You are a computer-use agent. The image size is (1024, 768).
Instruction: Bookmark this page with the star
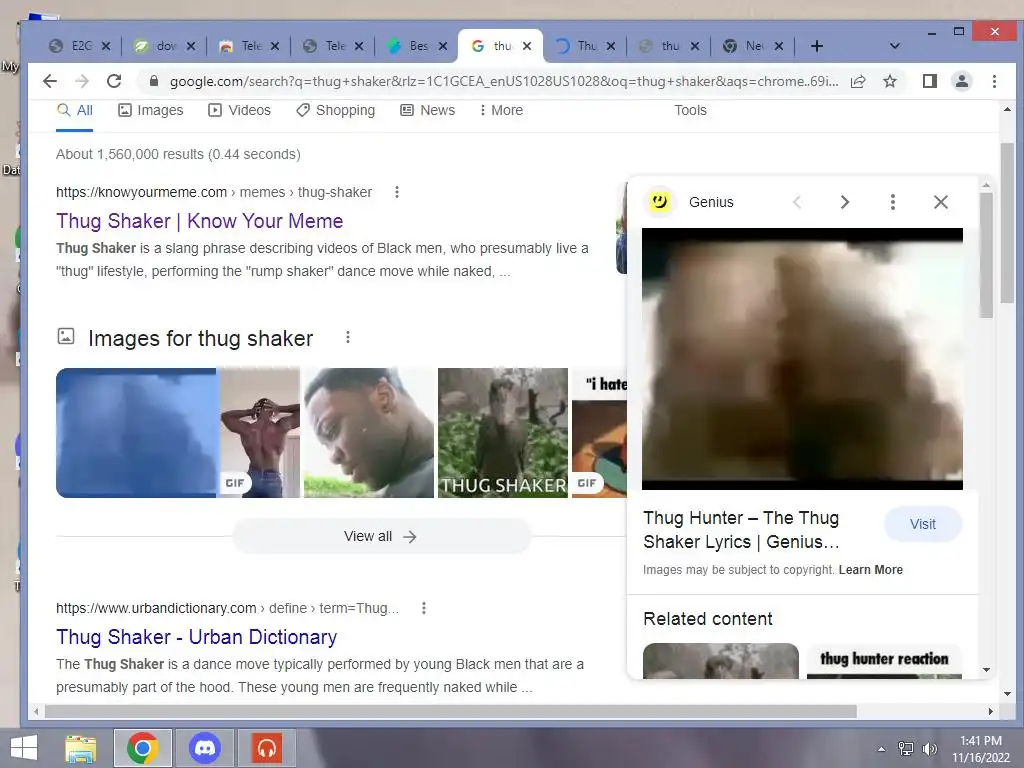889,81
